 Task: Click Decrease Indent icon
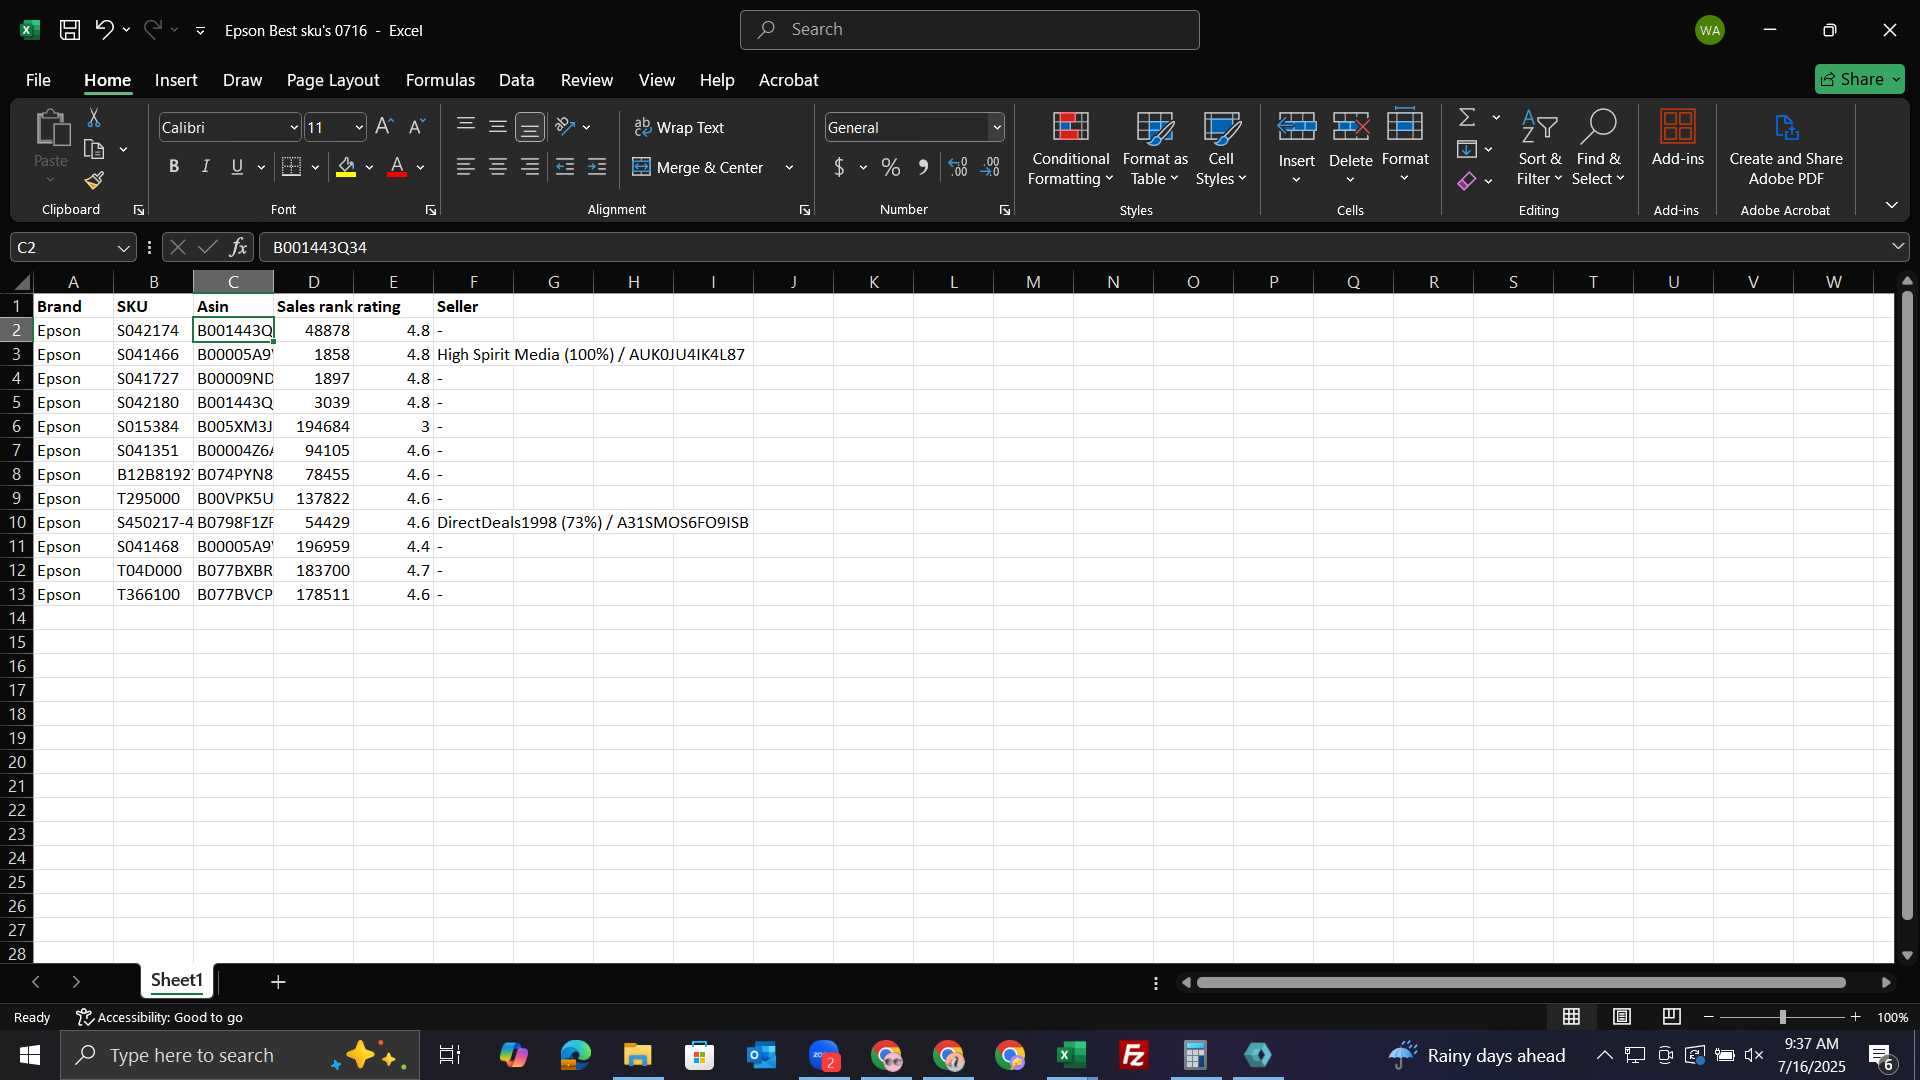point(565,167)
